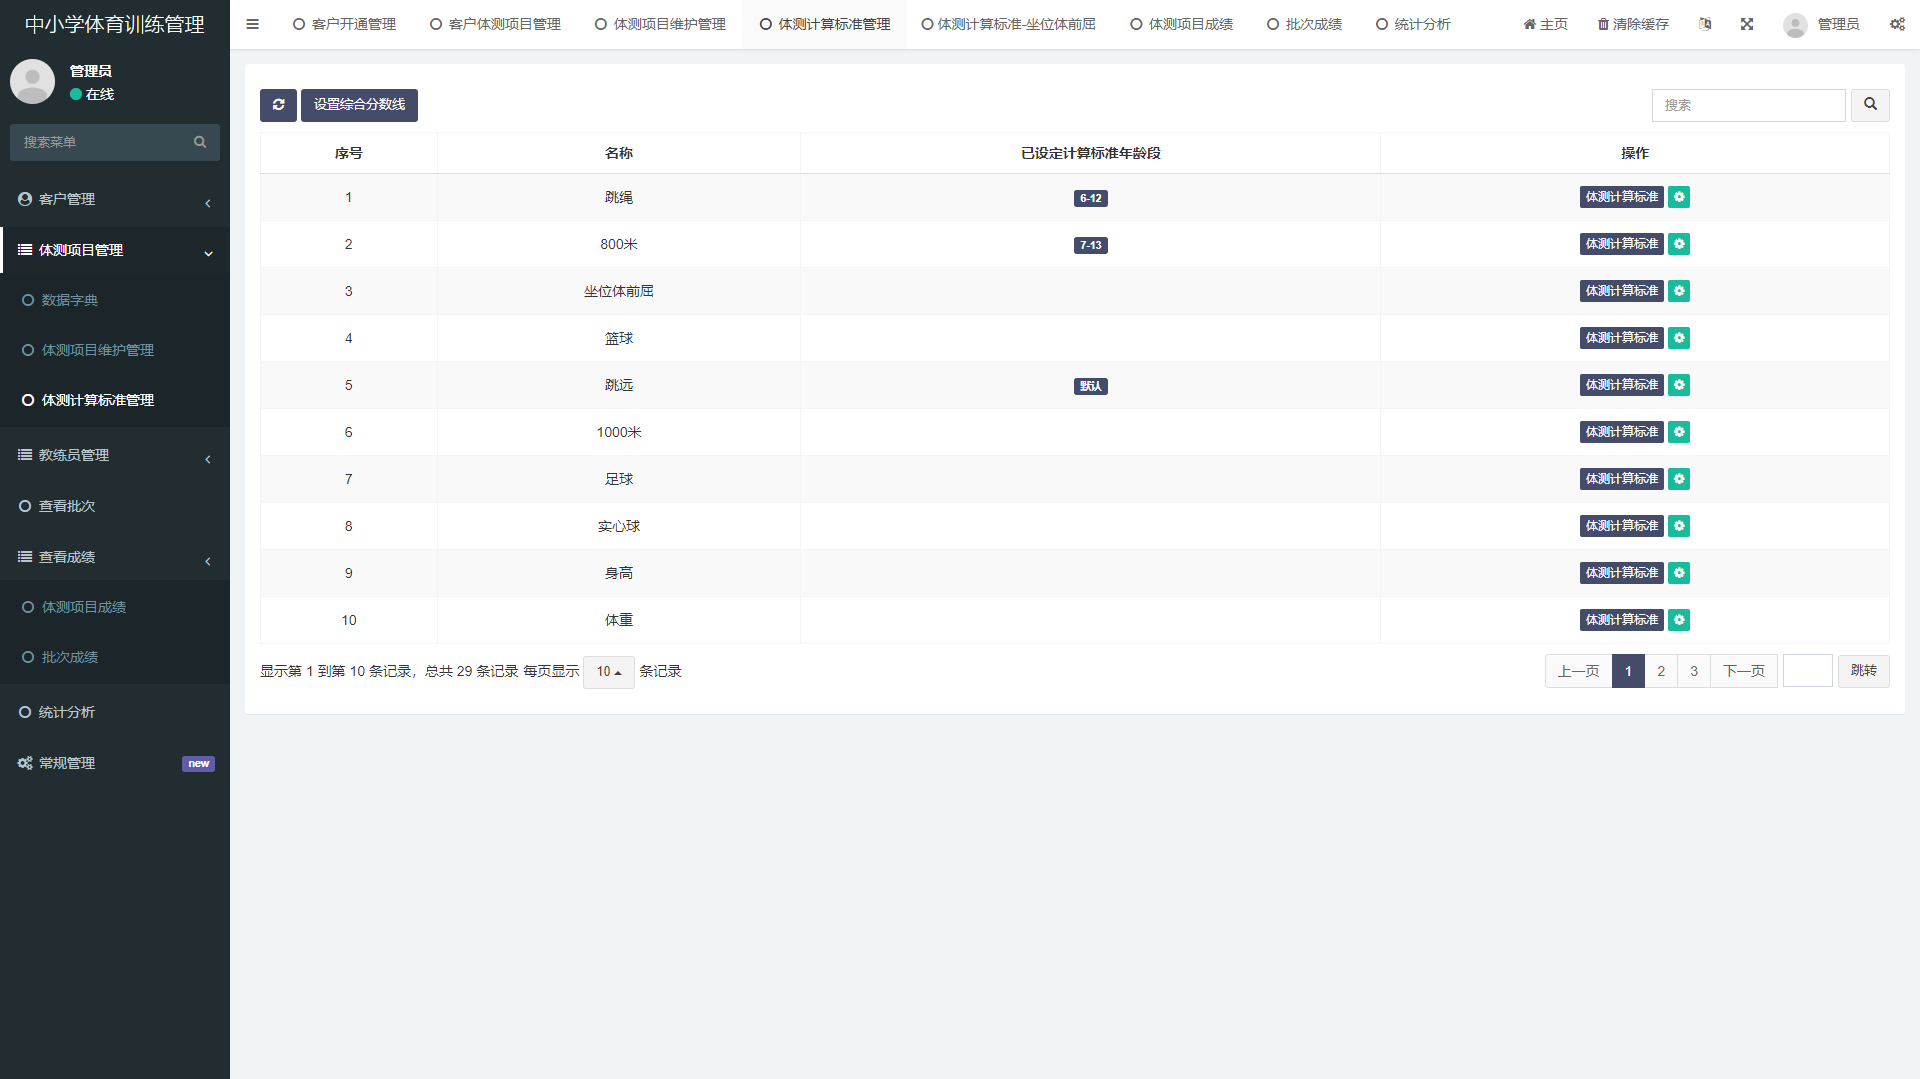Click the table search input field

coord(1748,106)
